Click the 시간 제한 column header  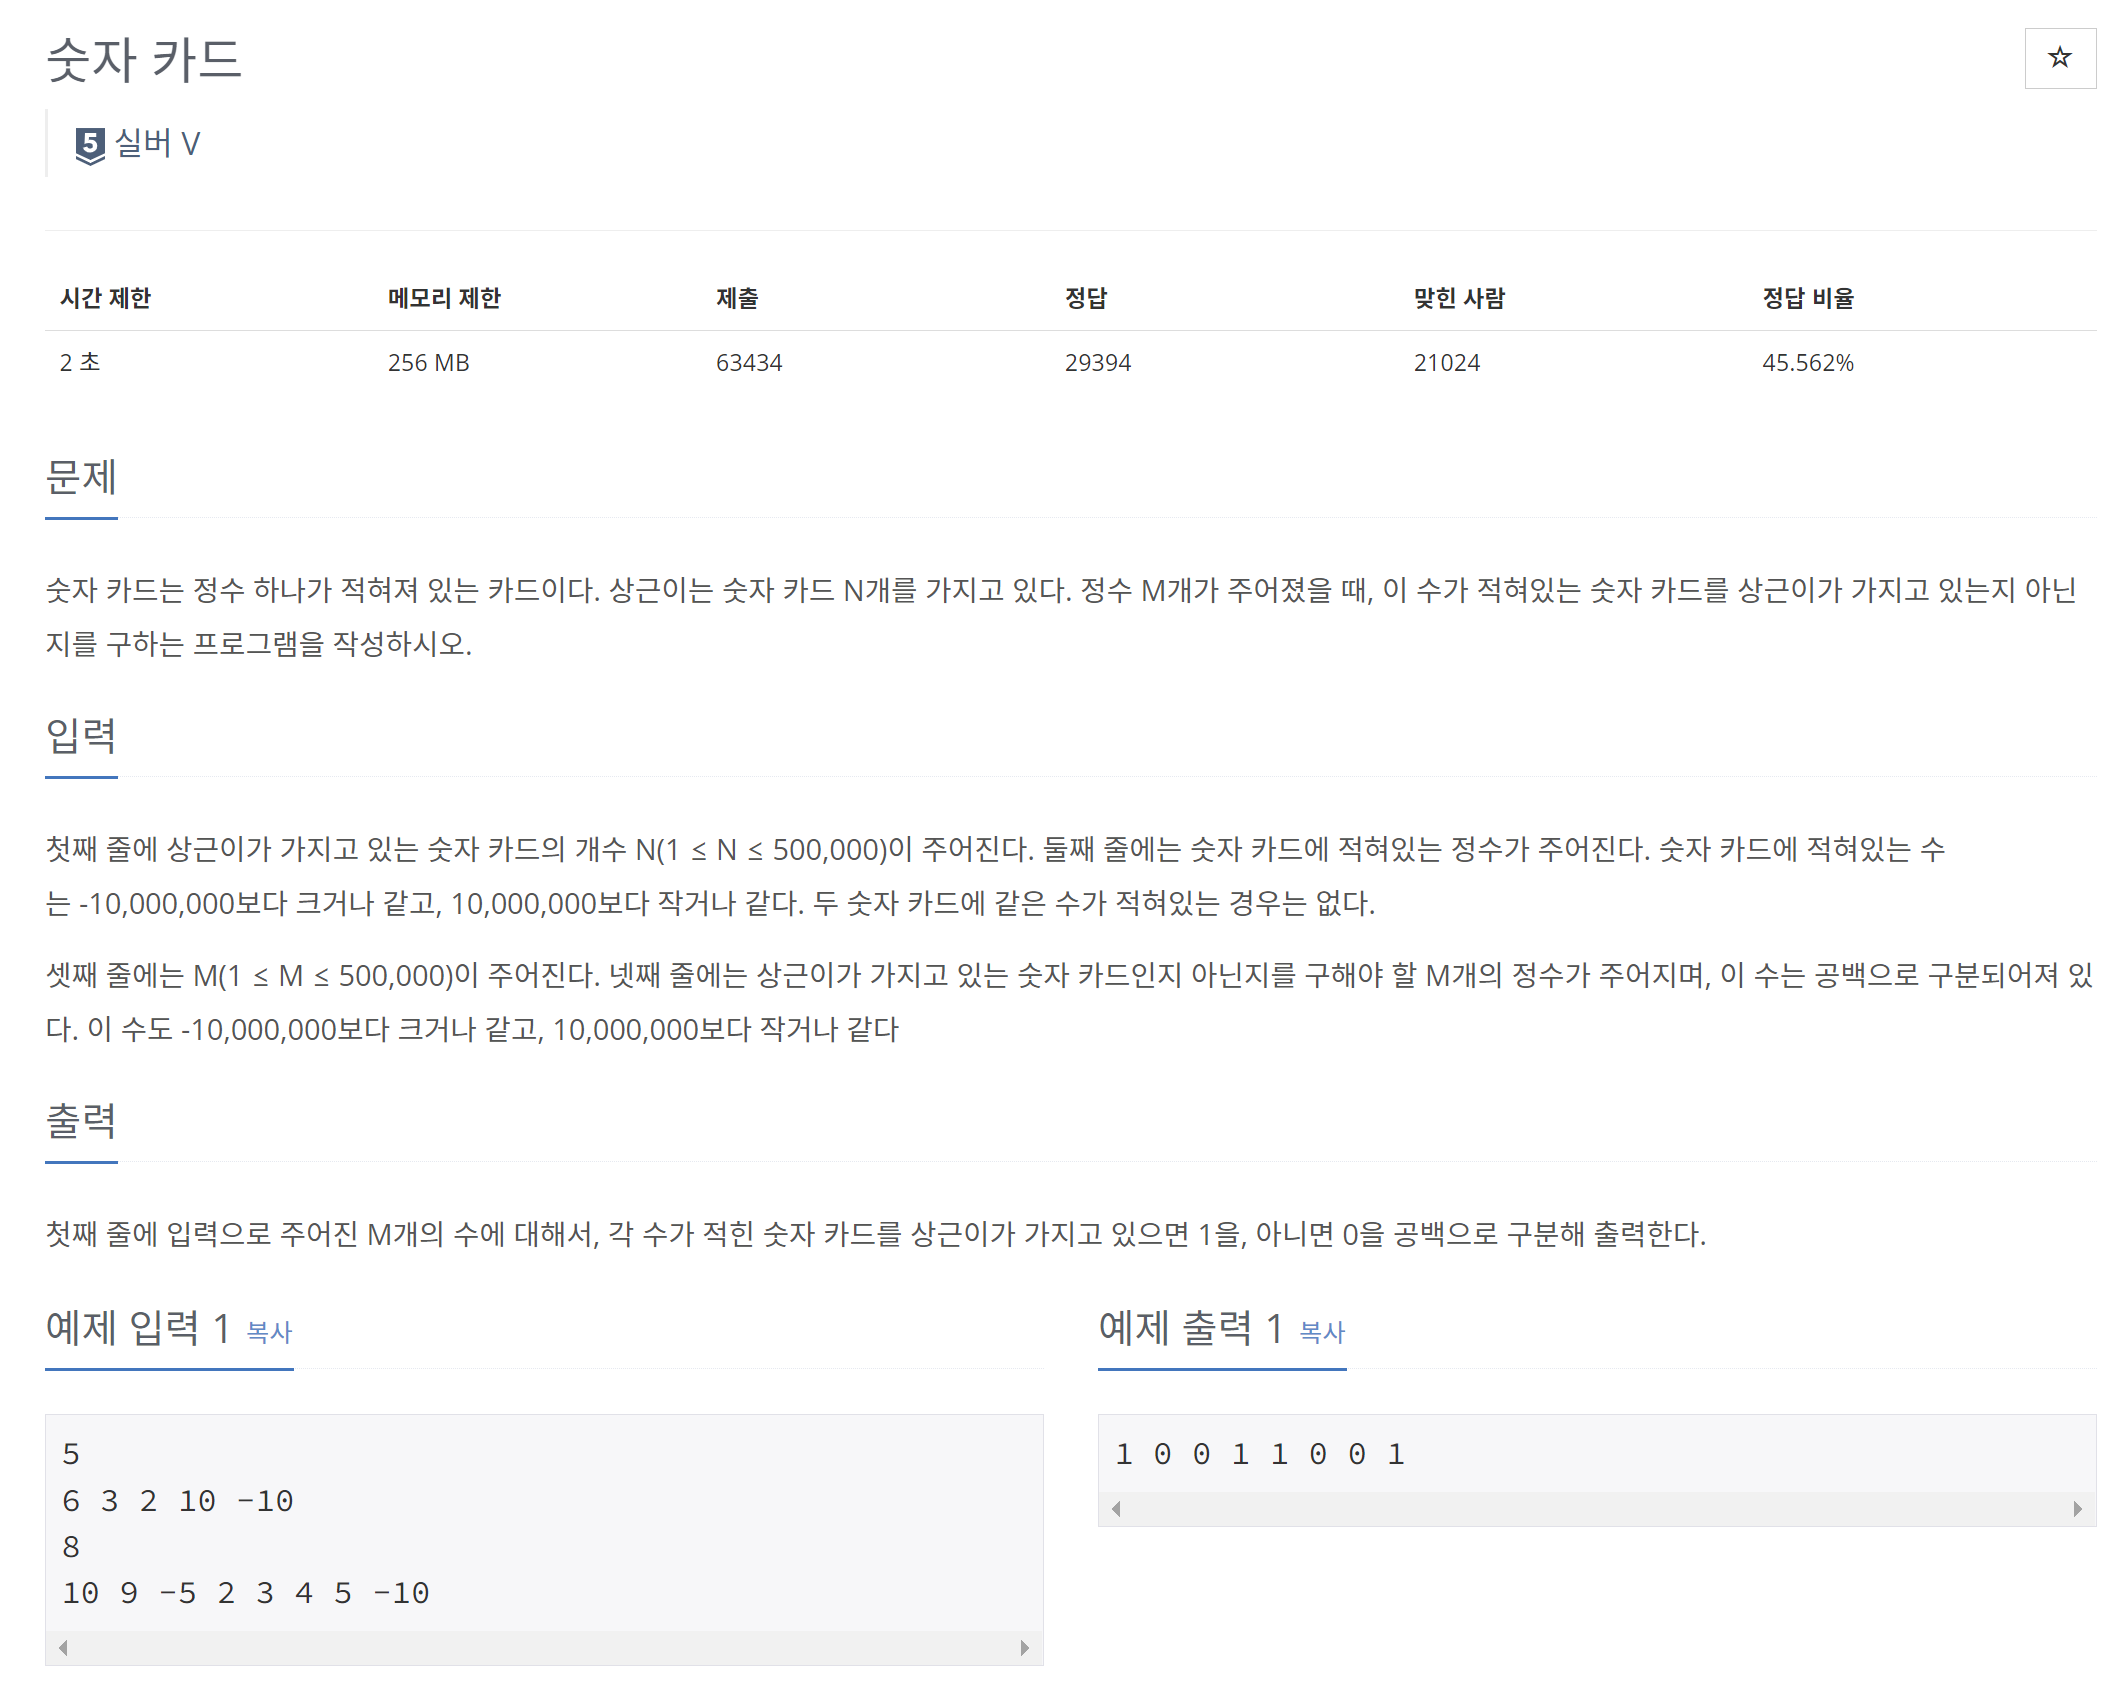coord(105,298)
